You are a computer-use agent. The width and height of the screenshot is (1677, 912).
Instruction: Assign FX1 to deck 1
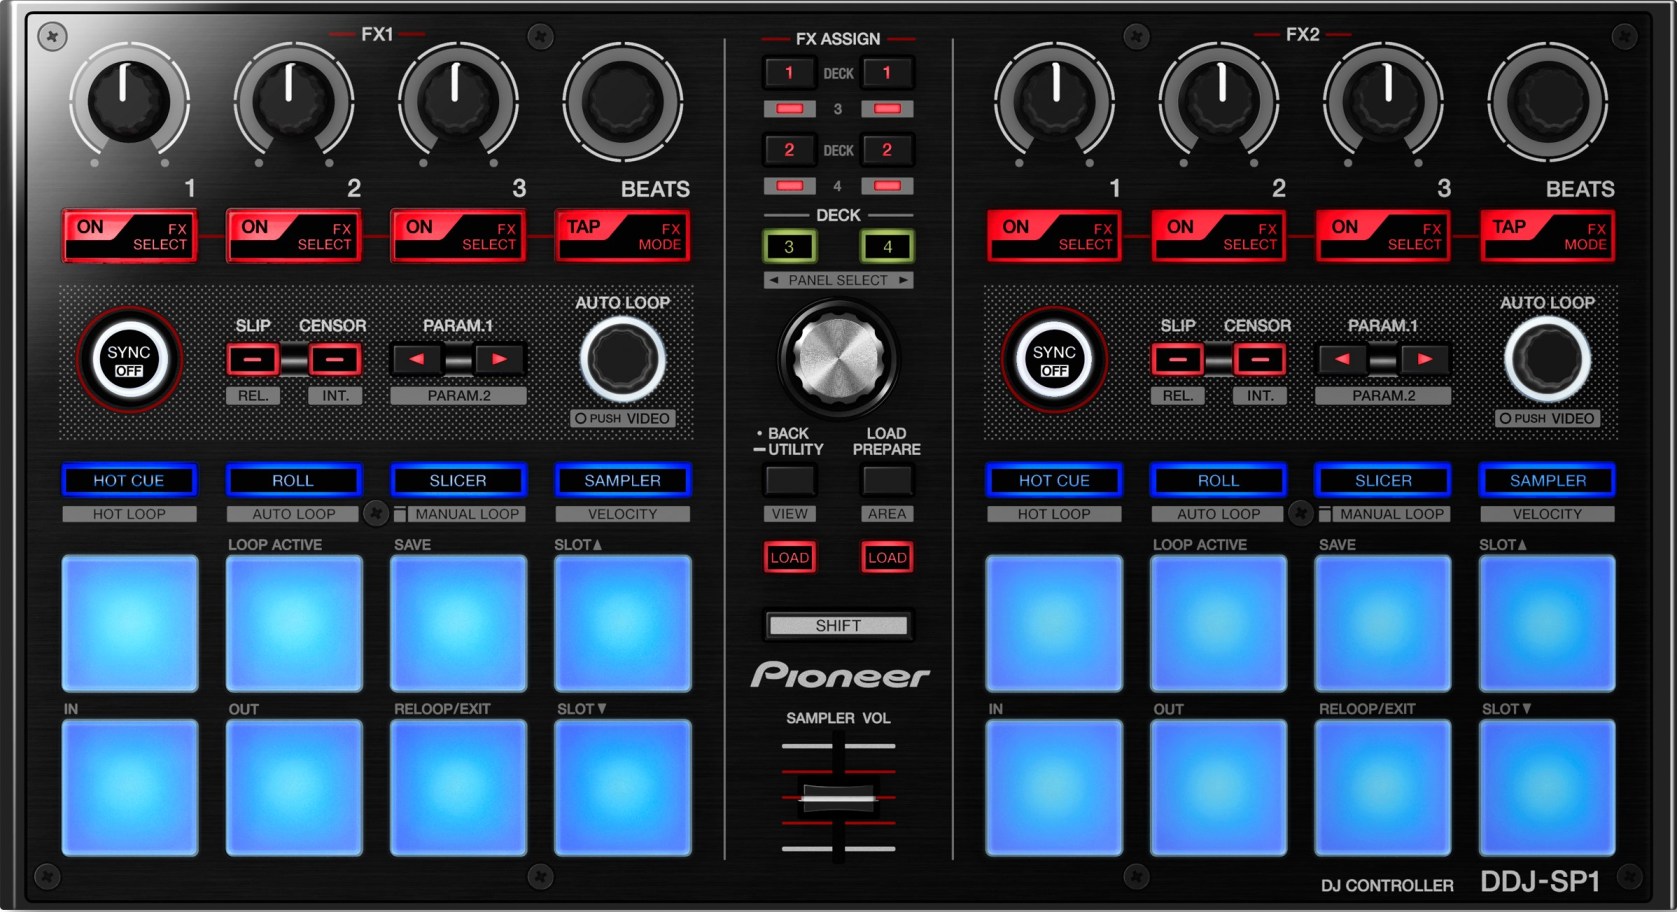(789, 73)
